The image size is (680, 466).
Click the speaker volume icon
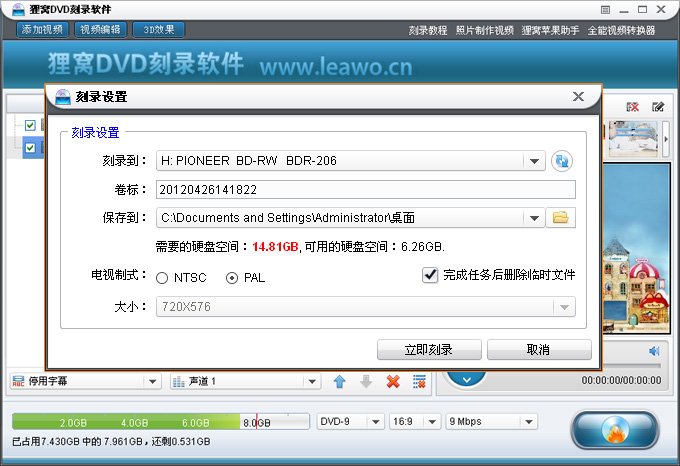[654, 351]
